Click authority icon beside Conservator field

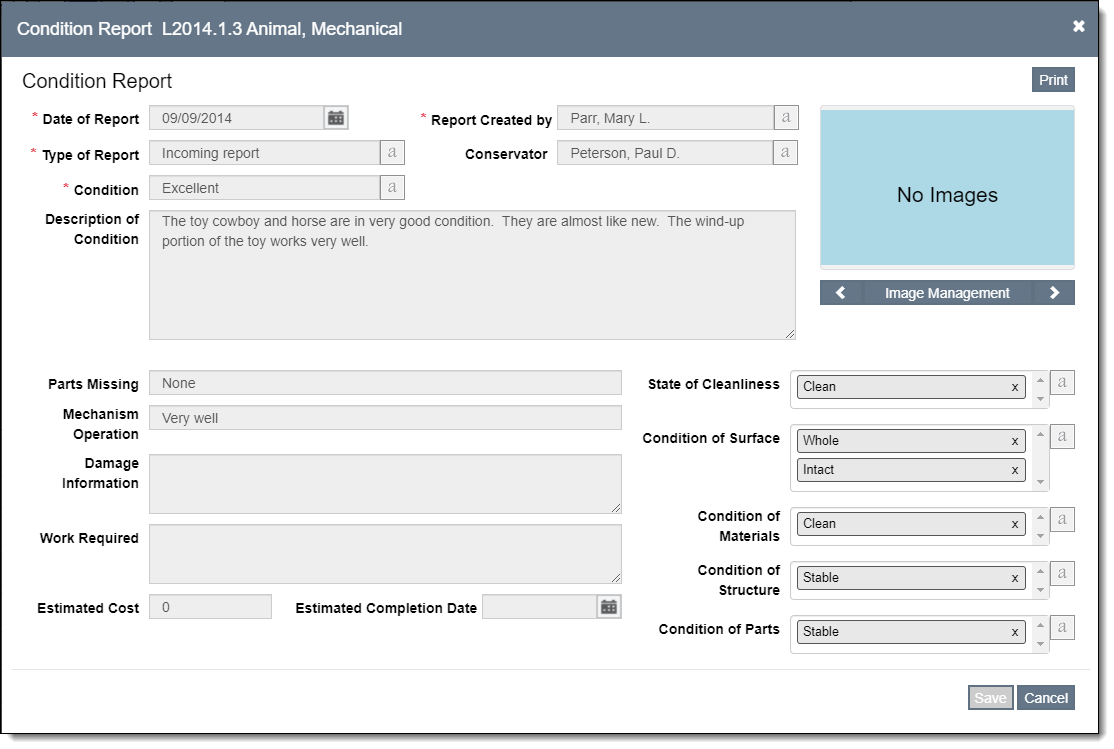coord(785,153)
